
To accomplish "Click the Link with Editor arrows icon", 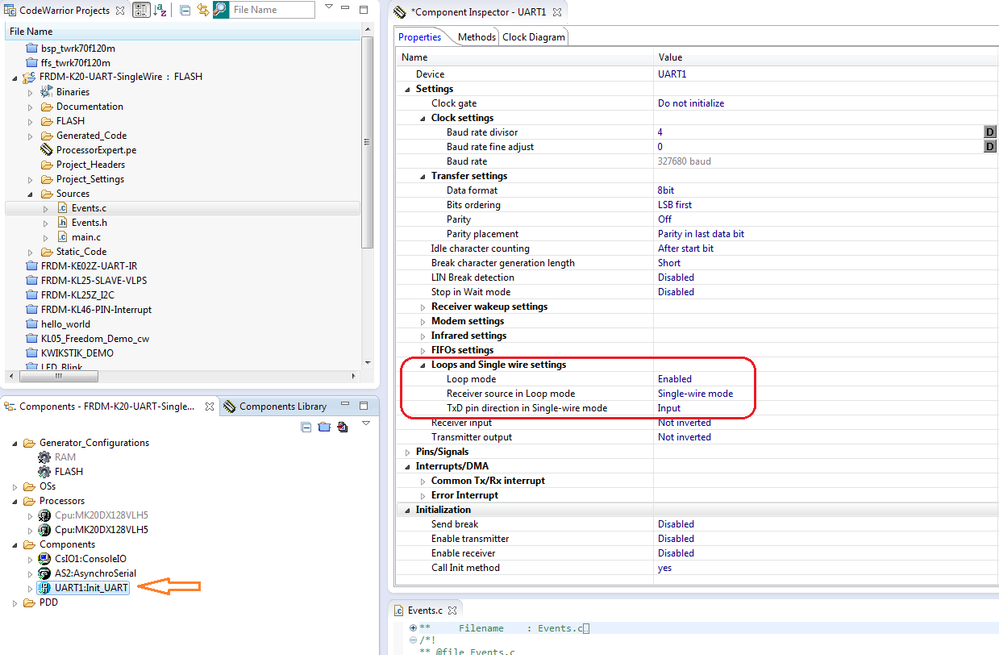I will pos(203,10).
